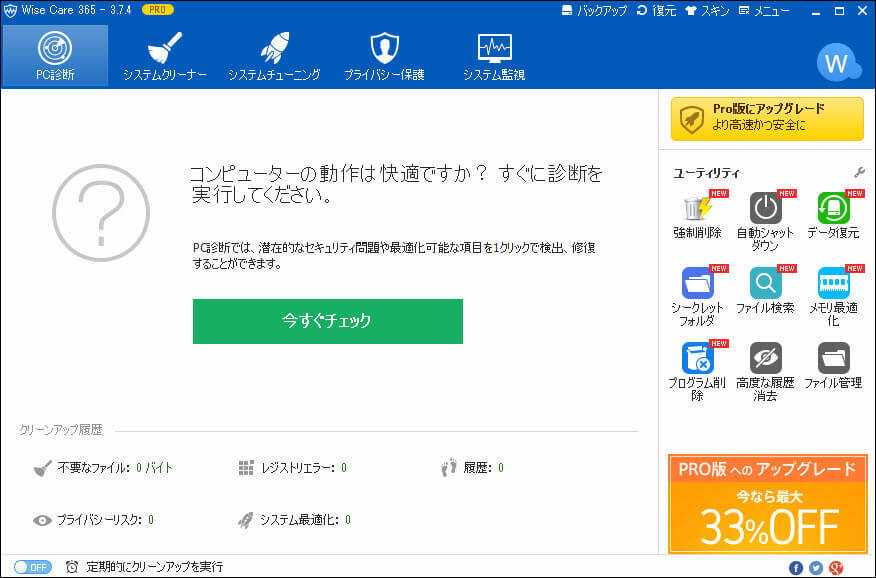Click Wise Care 365 logo icon
876x578 pixels.
coord(10,10)
